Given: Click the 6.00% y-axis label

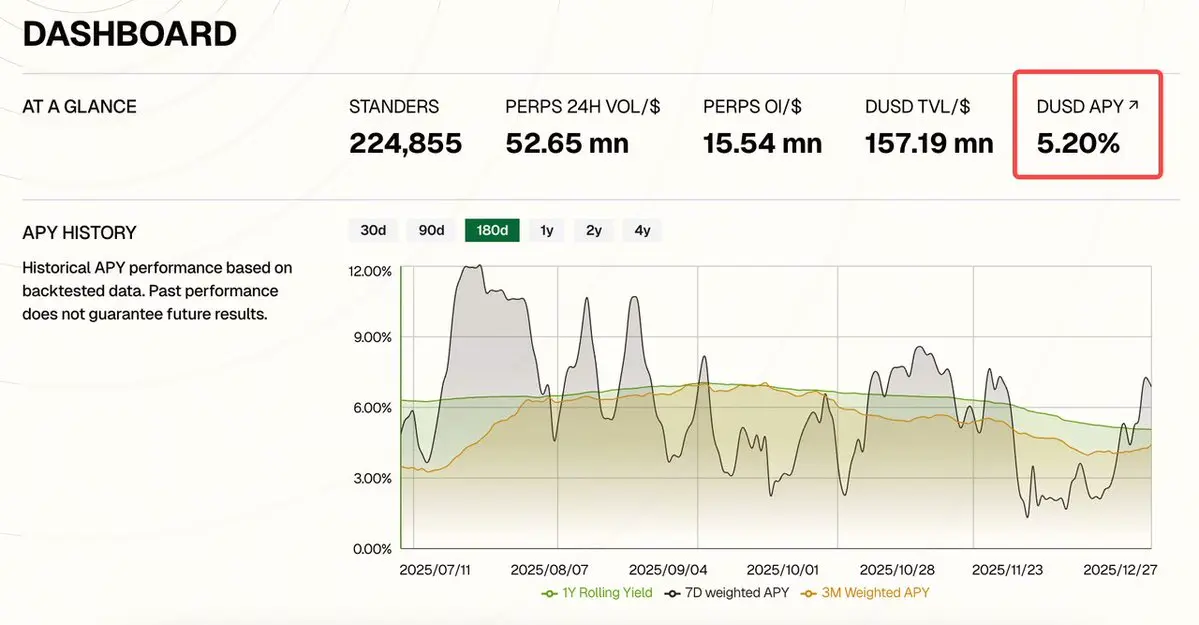Looking at the screenshot, I should coord(372,408).
